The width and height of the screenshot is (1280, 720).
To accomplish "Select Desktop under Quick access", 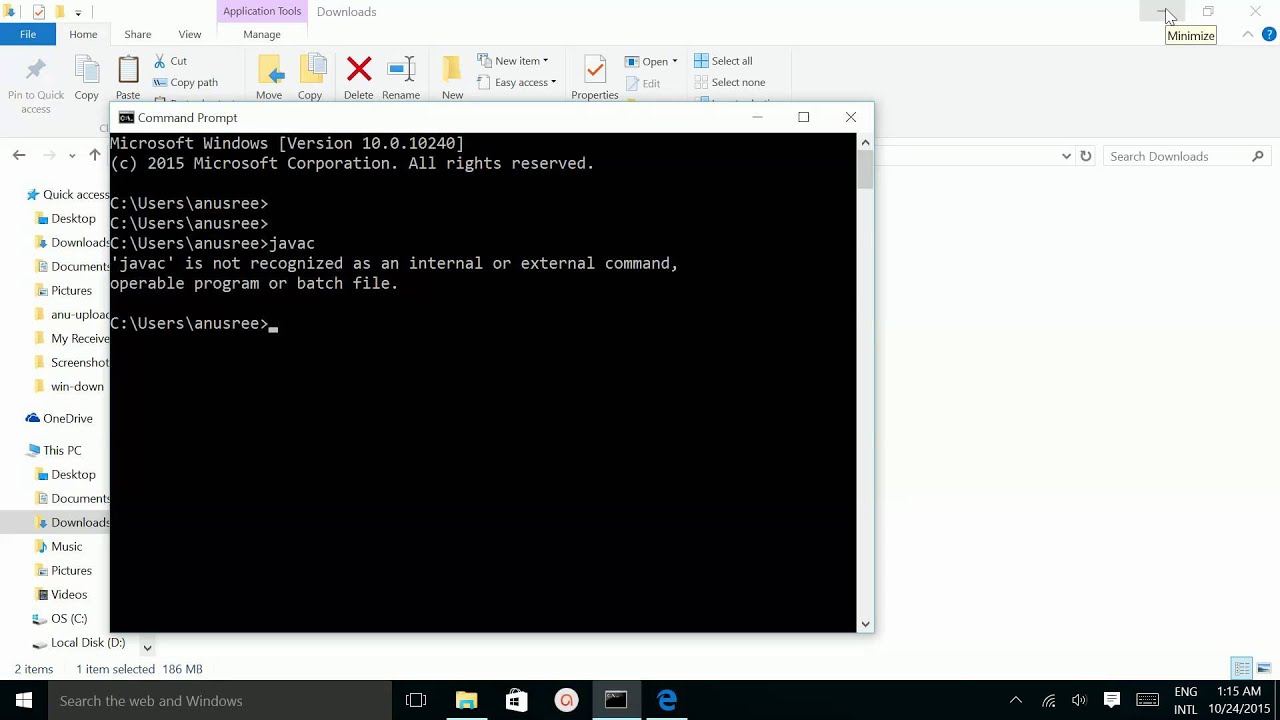I will click(x=66, y=218).
